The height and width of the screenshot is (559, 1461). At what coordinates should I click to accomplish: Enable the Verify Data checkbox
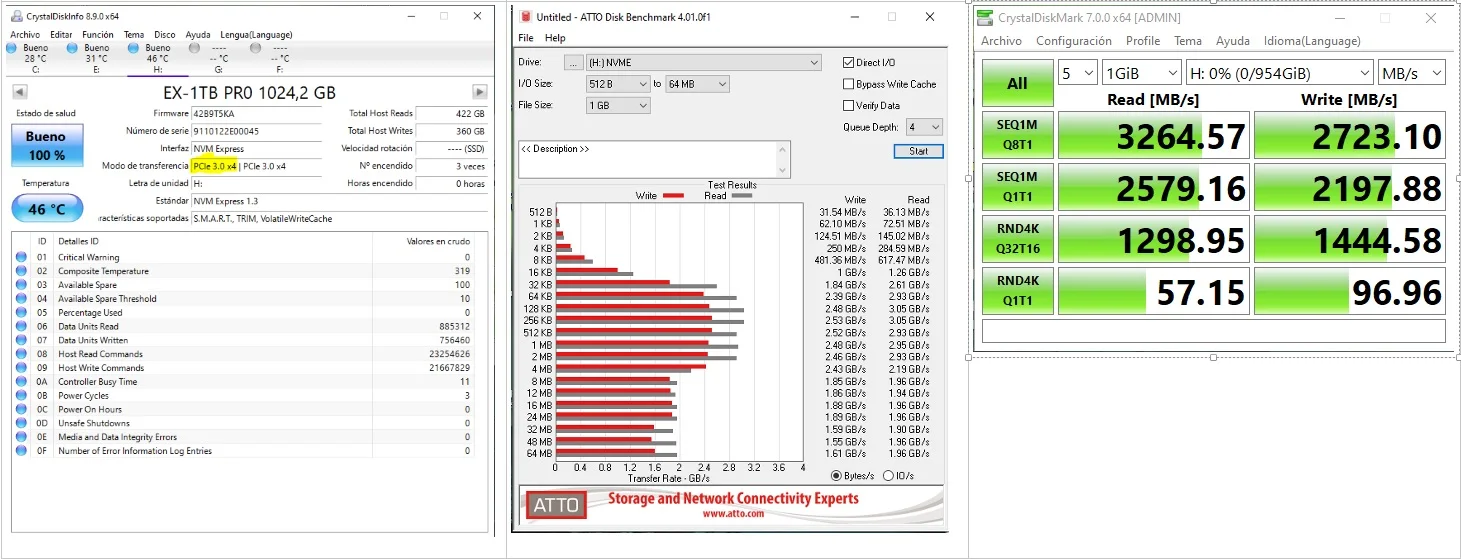tap(848, 105)
